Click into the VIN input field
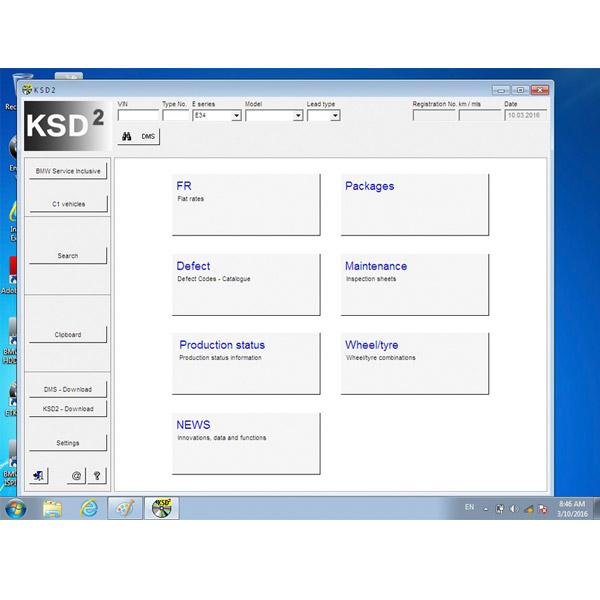Image resolution: width=600 pixels, height=600 pixels. click(x=137, y=116)
